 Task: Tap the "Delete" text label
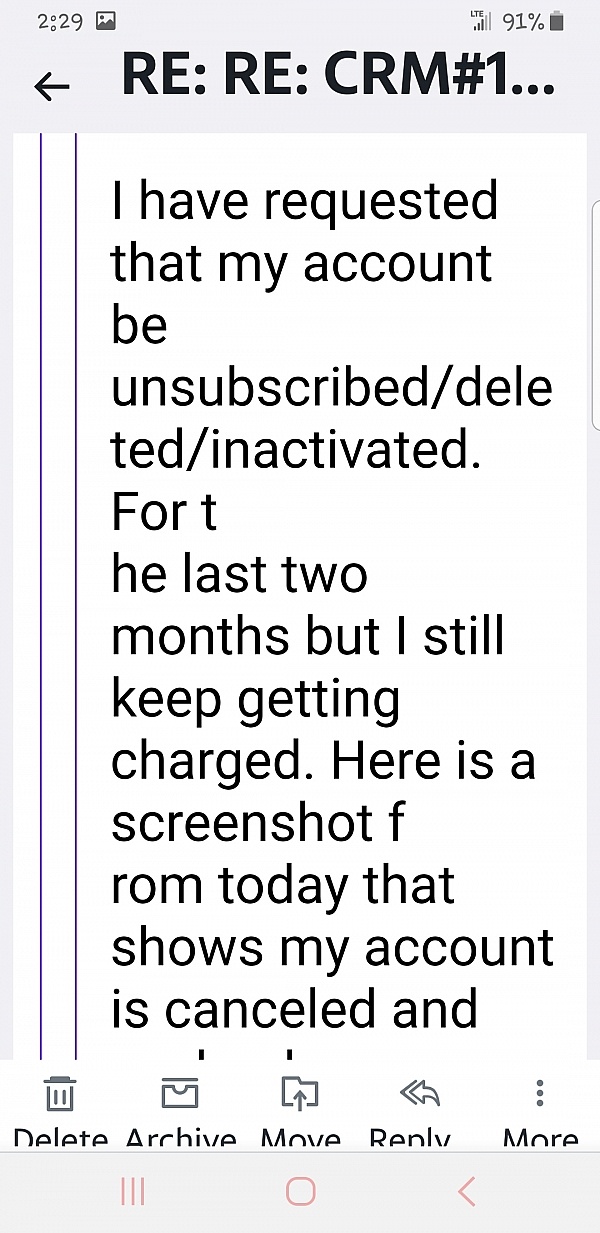point(61,1139)
